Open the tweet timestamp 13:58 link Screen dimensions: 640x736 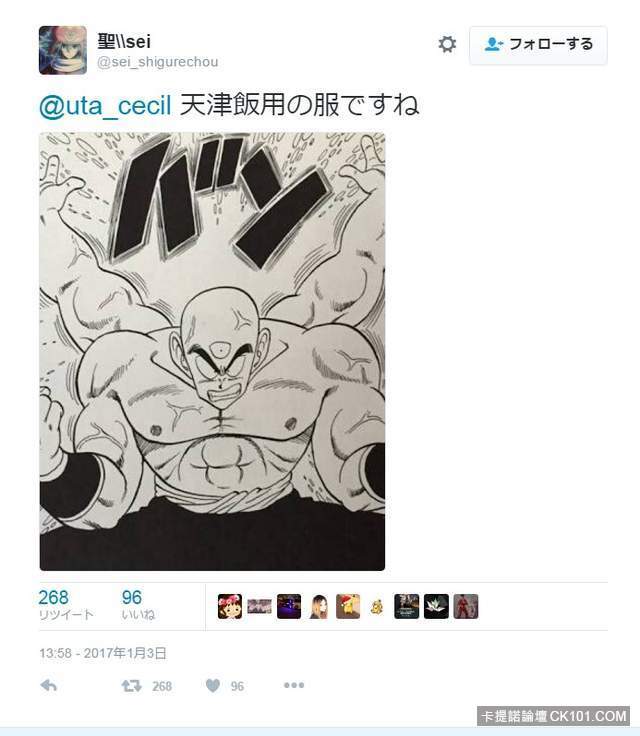pyautogui.click(x=103, y=653)
